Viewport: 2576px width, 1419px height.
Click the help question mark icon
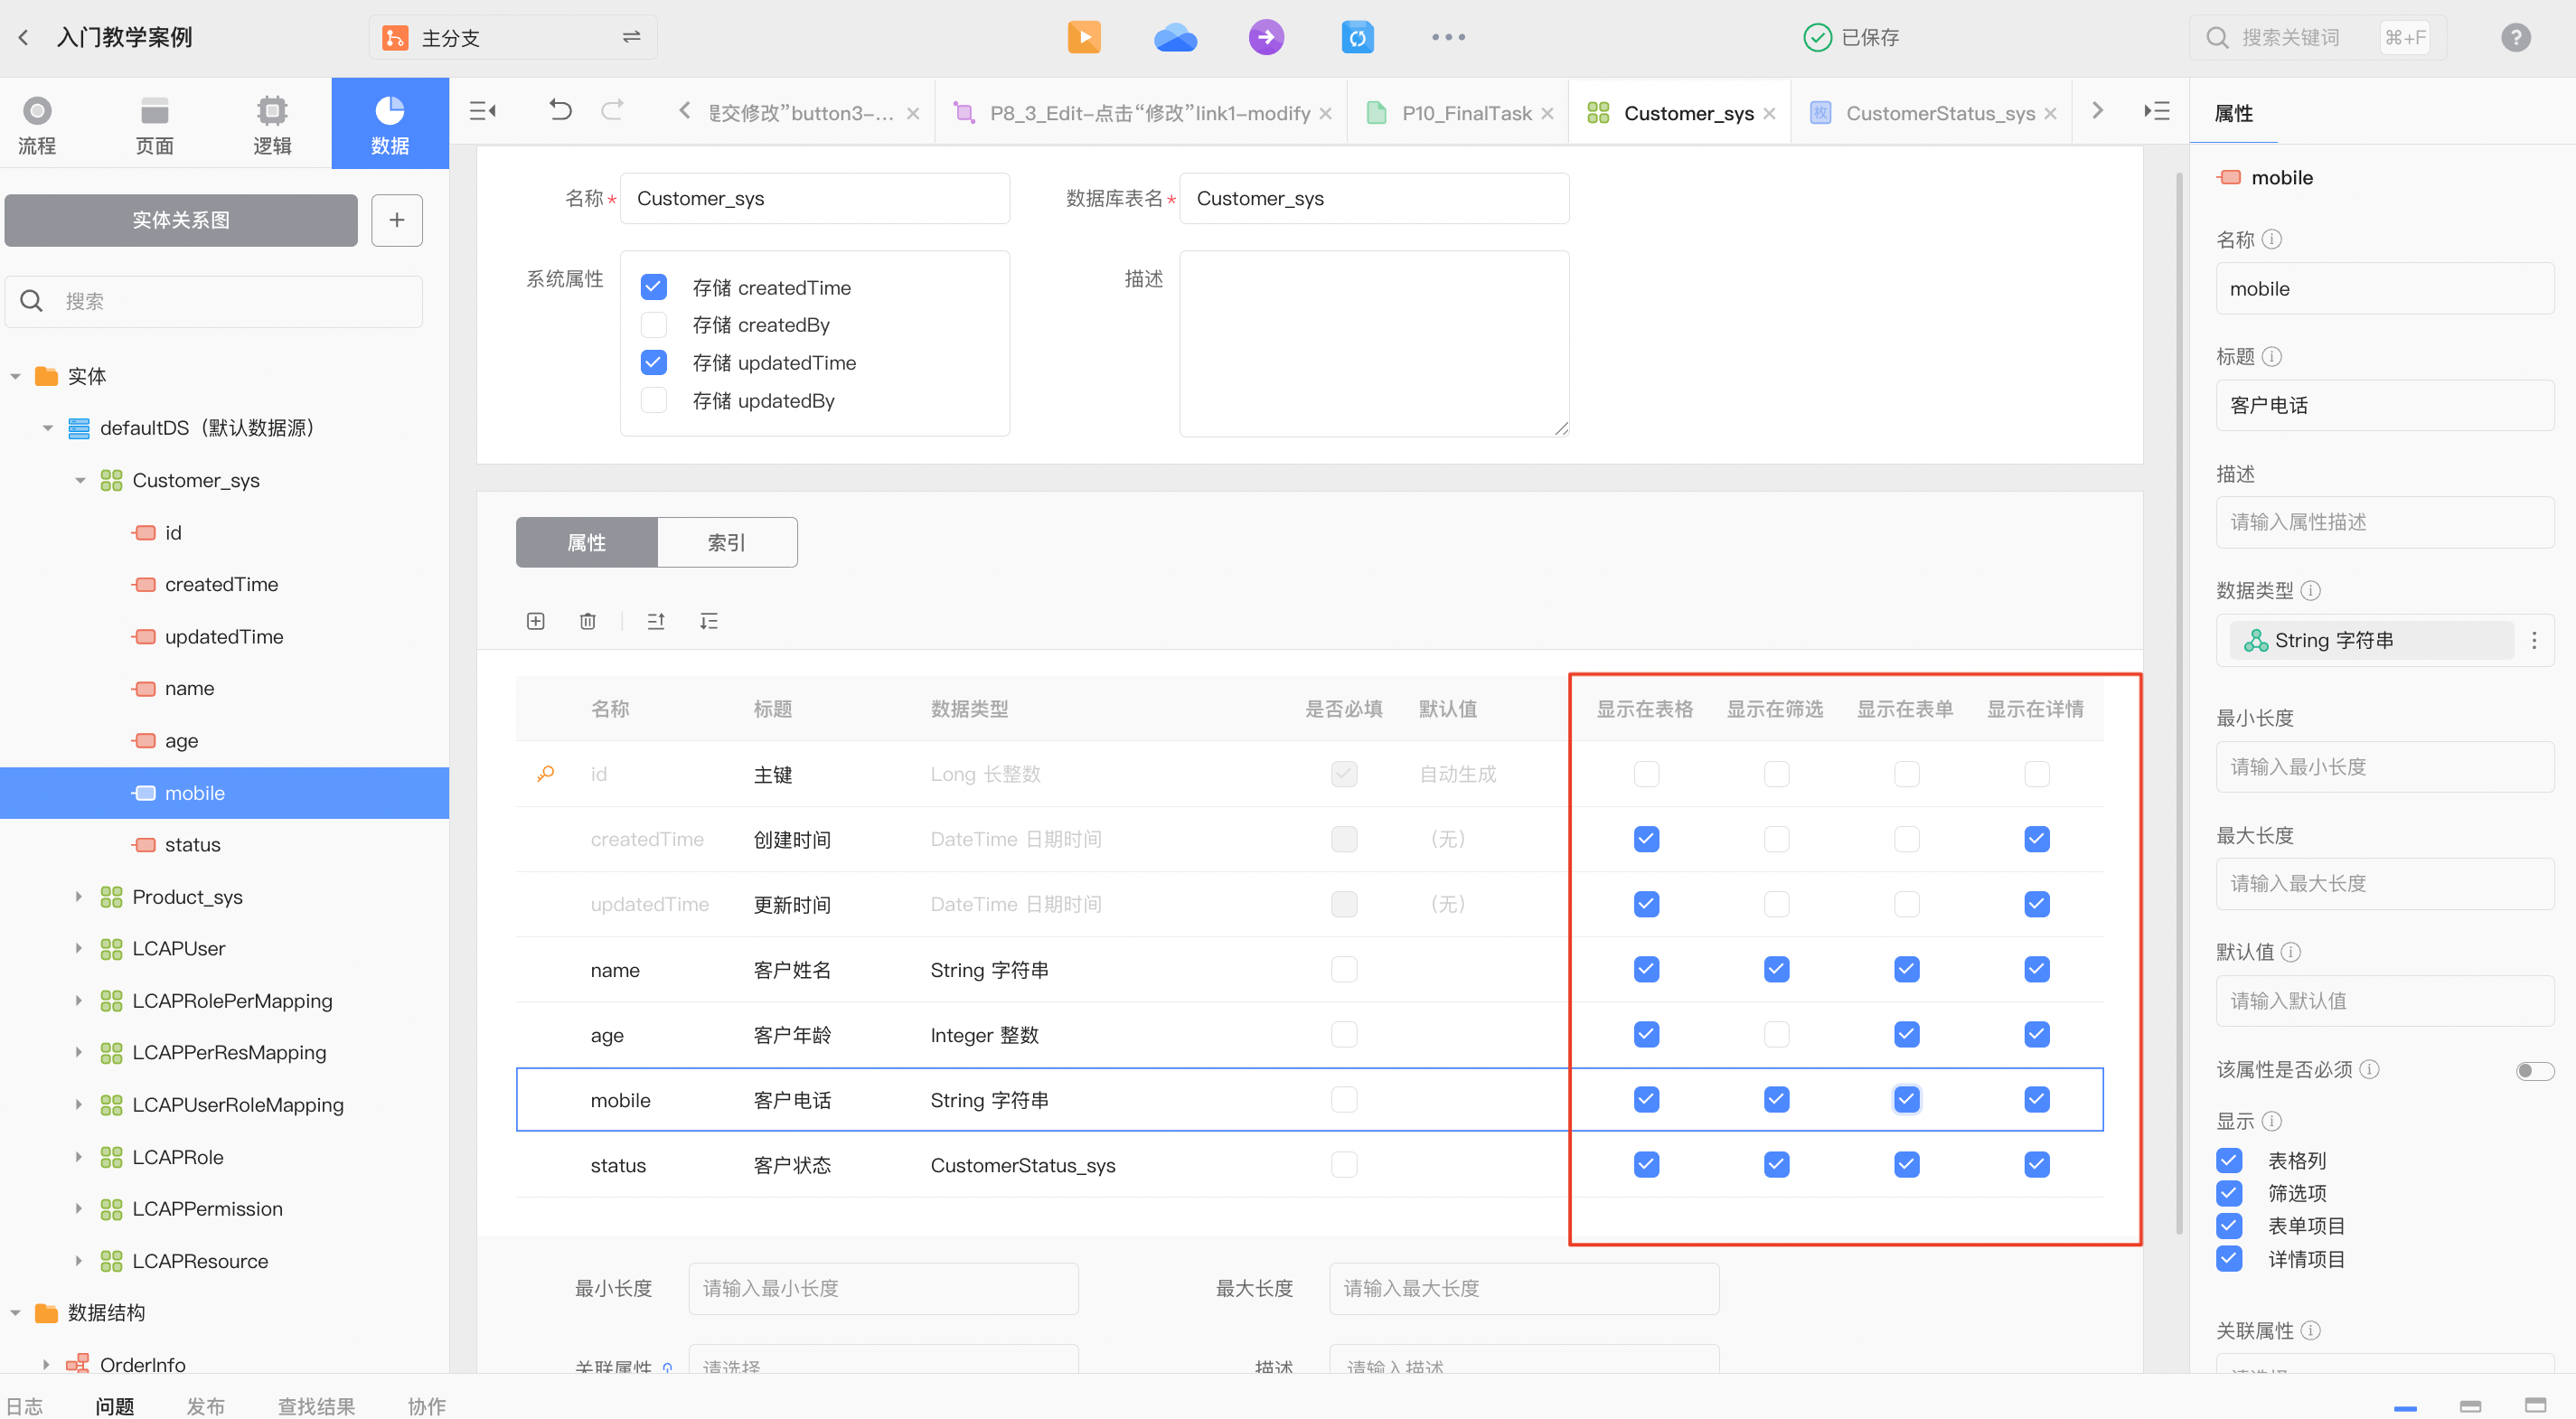2516,37
